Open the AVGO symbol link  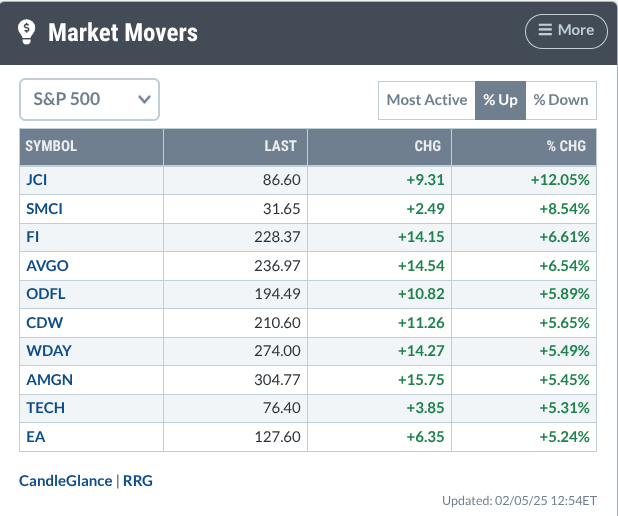[x=47, y=266]
